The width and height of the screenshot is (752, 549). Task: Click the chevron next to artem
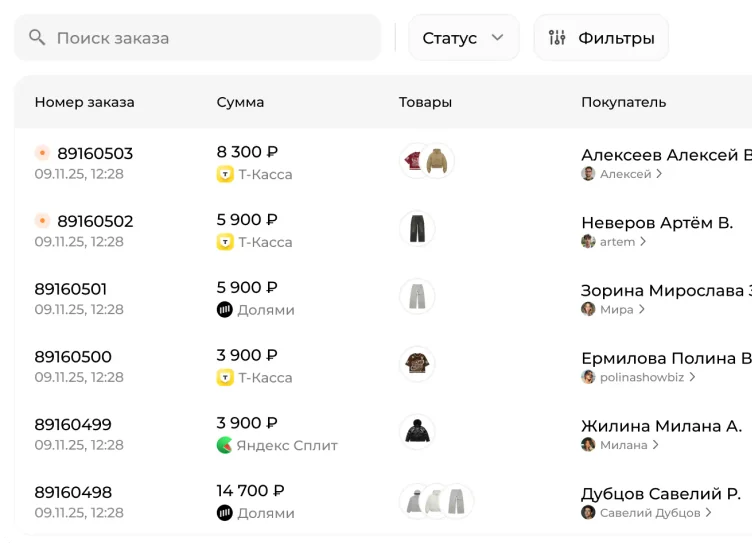coord(643,242)
